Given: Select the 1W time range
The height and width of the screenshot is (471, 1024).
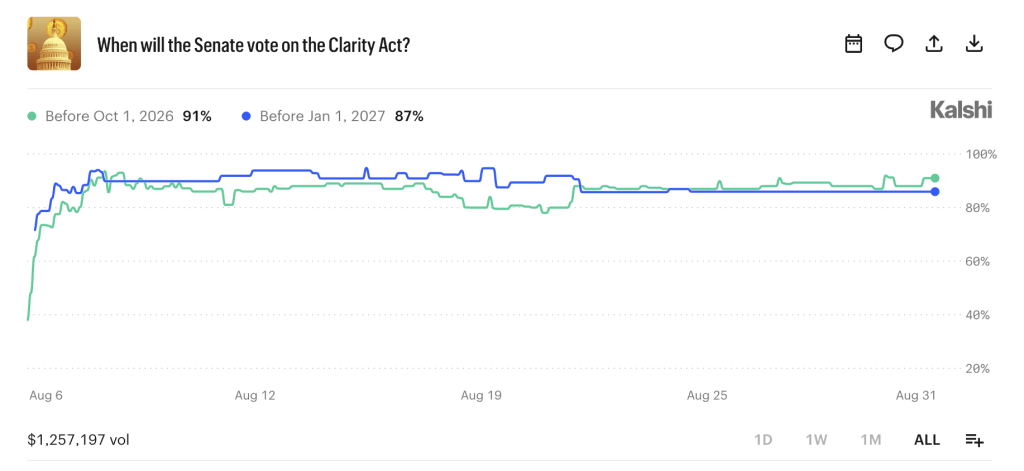Looking at the screenshot, I should (x=816, y=440).
